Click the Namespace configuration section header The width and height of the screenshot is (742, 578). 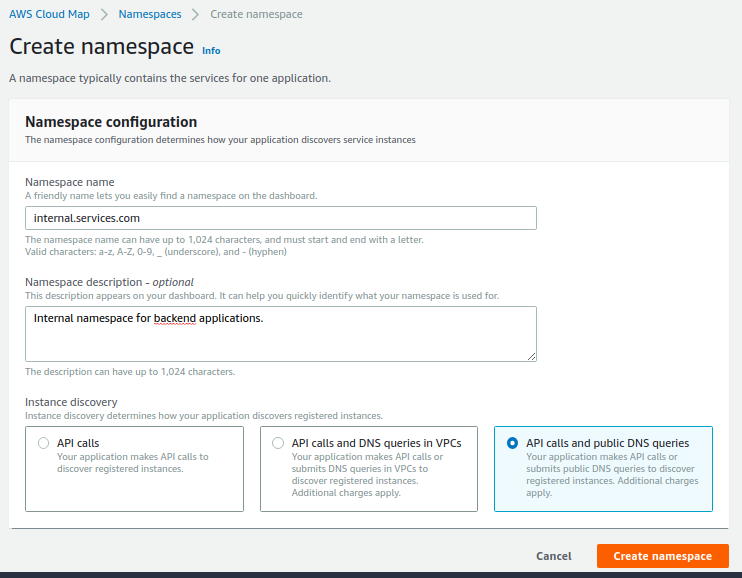point(111,122)
